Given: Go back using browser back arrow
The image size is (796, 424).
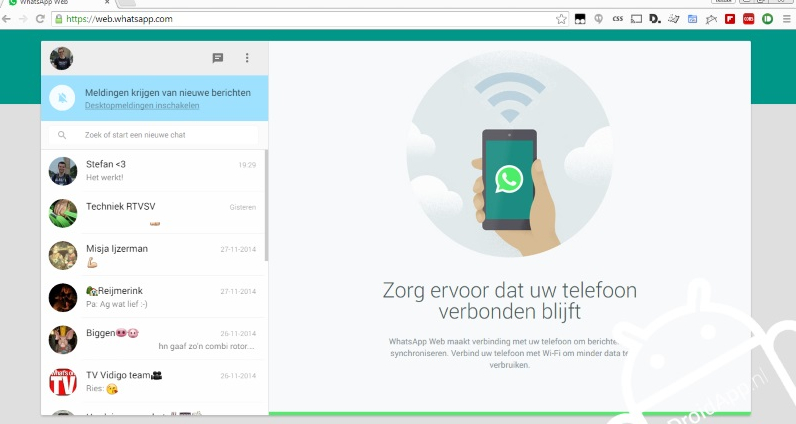Looking at the screenshot, I should pyautogui.click(x=6, y=19).
